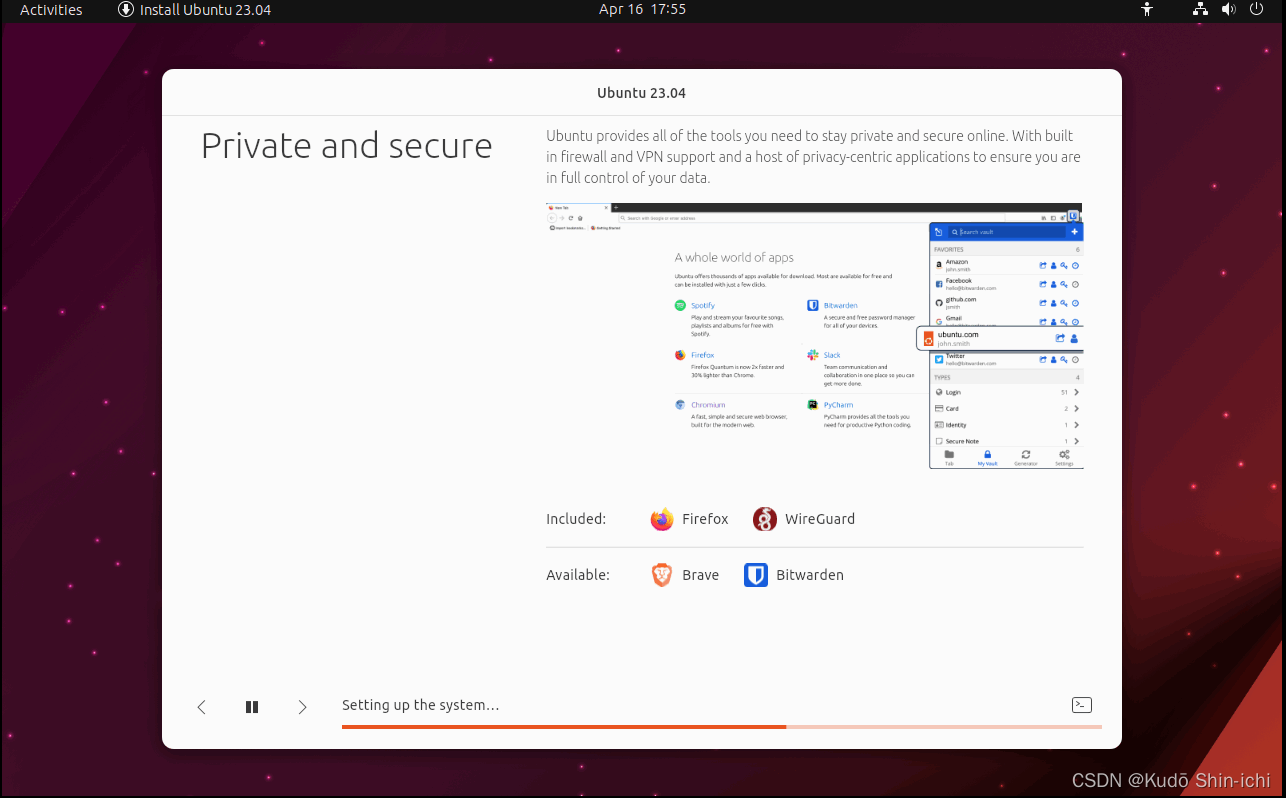Click the plus icon in vault header
Image resolution: width=1286 pixels, height=798 pixels.
[1075, 232]
